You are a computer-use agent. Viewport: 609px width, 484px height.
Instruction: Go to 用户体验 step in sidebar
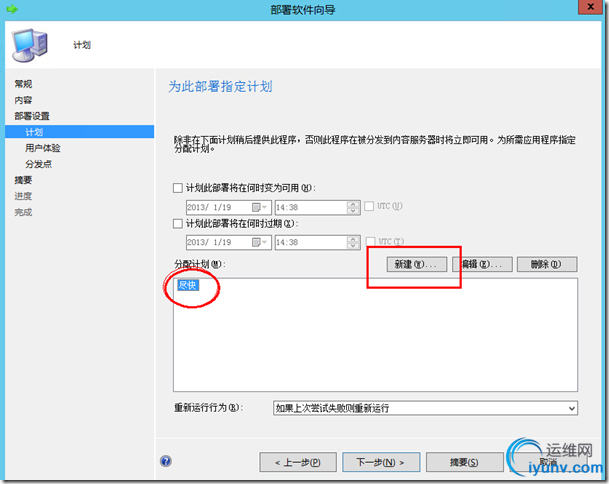click(x=43, y=148)
